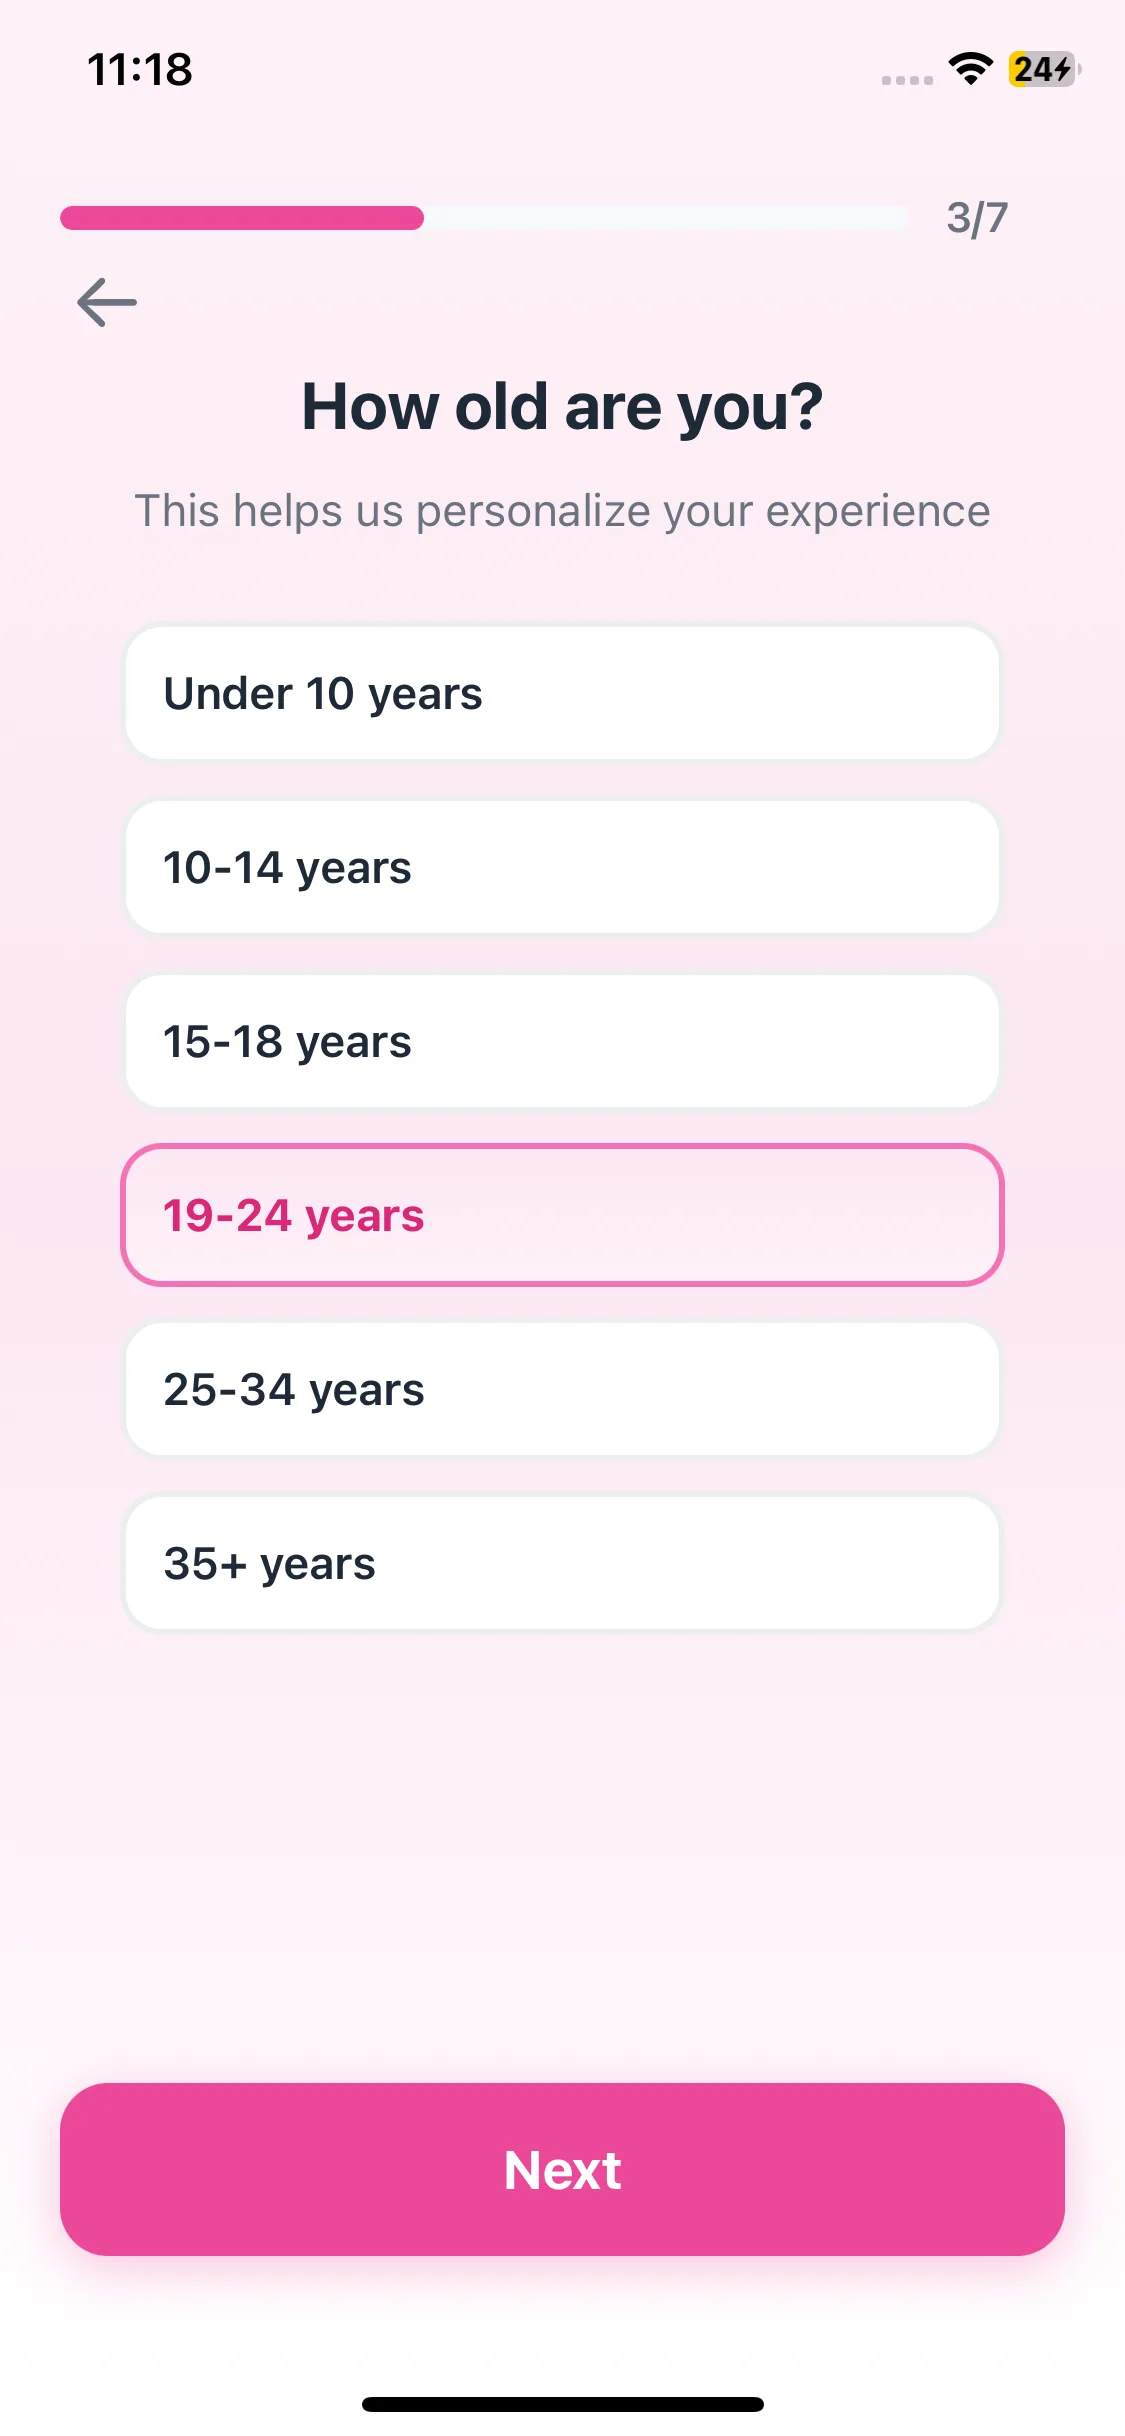The height and width of the screenshot is (2436, 1125).
Task: Choose the 10-14 years age range
Action: [x=562, y=867]
